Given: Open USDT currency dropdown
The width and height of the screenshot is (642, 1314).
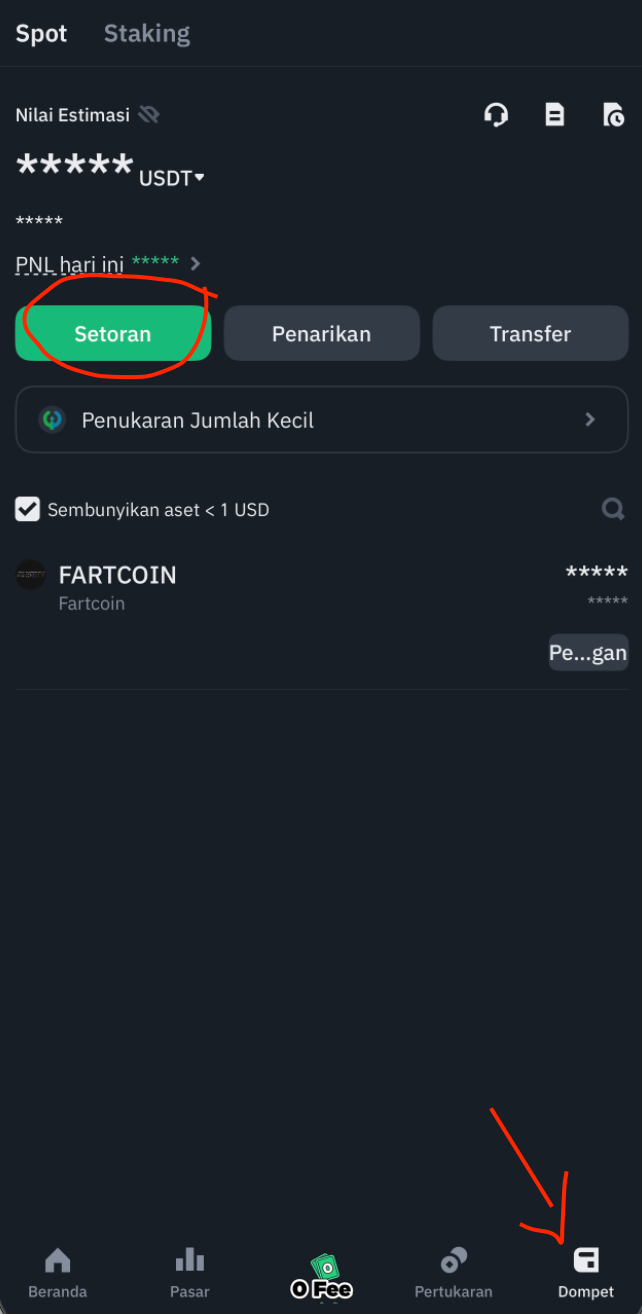Looking at the screenshot, I should tap(172, 178).
